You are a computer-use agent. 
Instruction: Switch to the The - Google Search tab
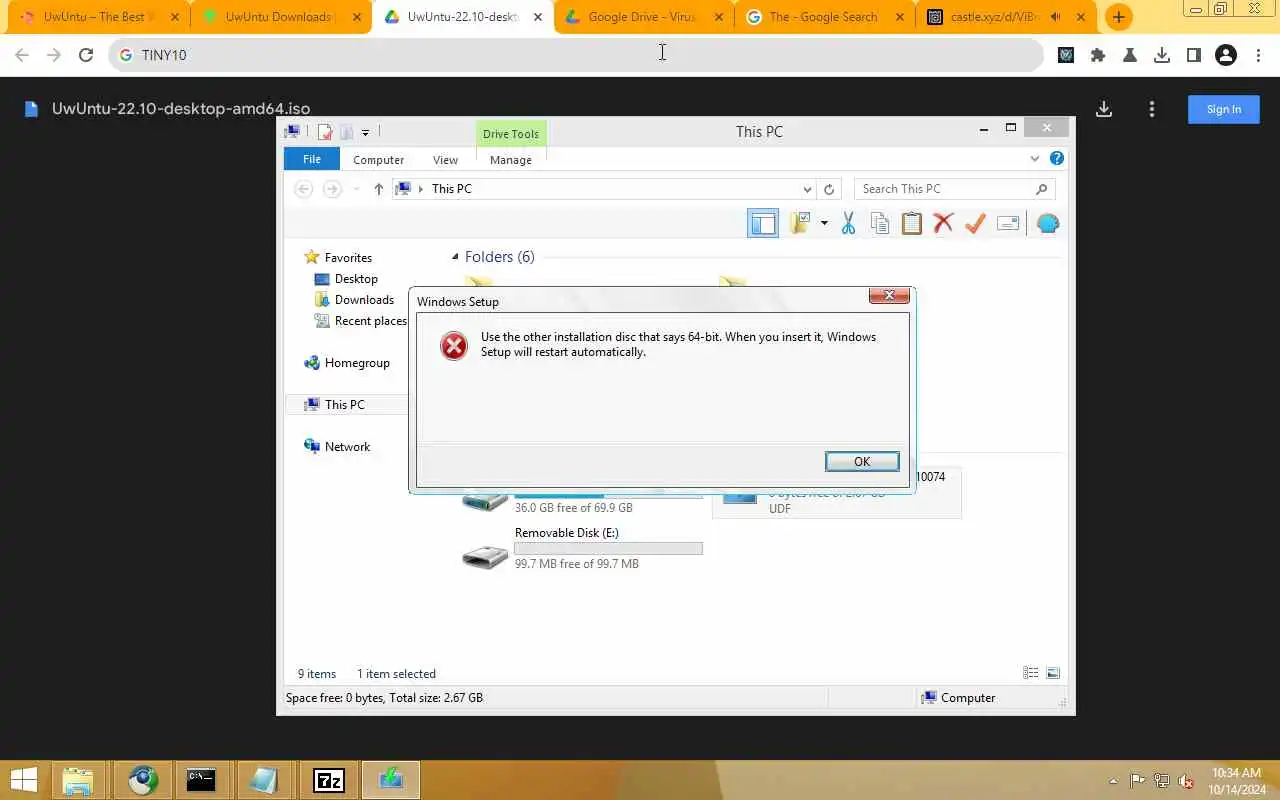click(x=824, y=17)
